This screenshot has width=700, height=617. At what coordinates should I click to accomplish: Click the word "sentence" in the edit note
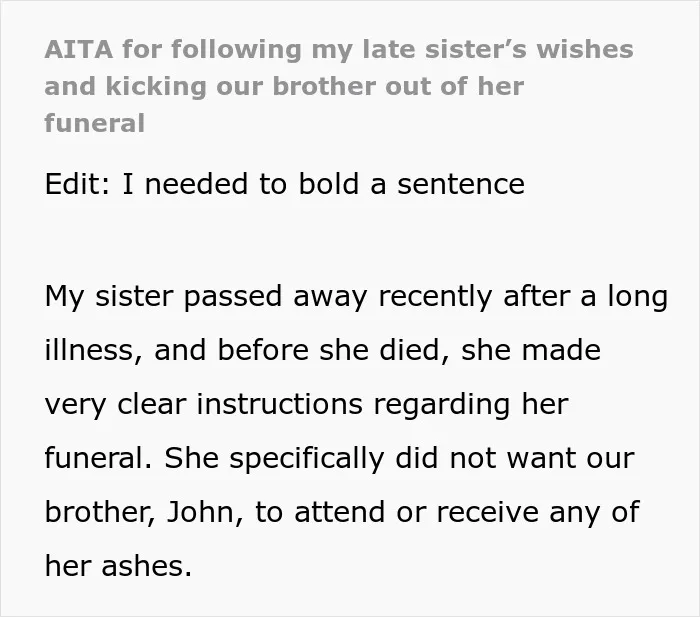click(461, 184)
